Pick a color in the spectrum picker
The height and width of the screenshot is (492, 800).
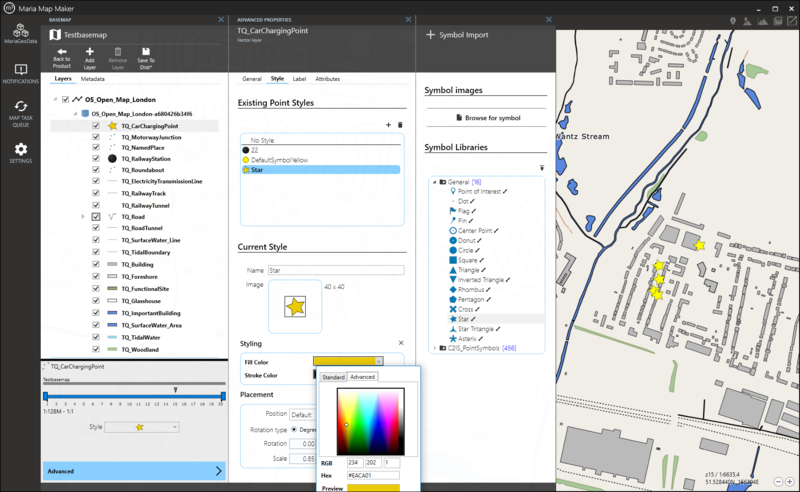(370, 422)
